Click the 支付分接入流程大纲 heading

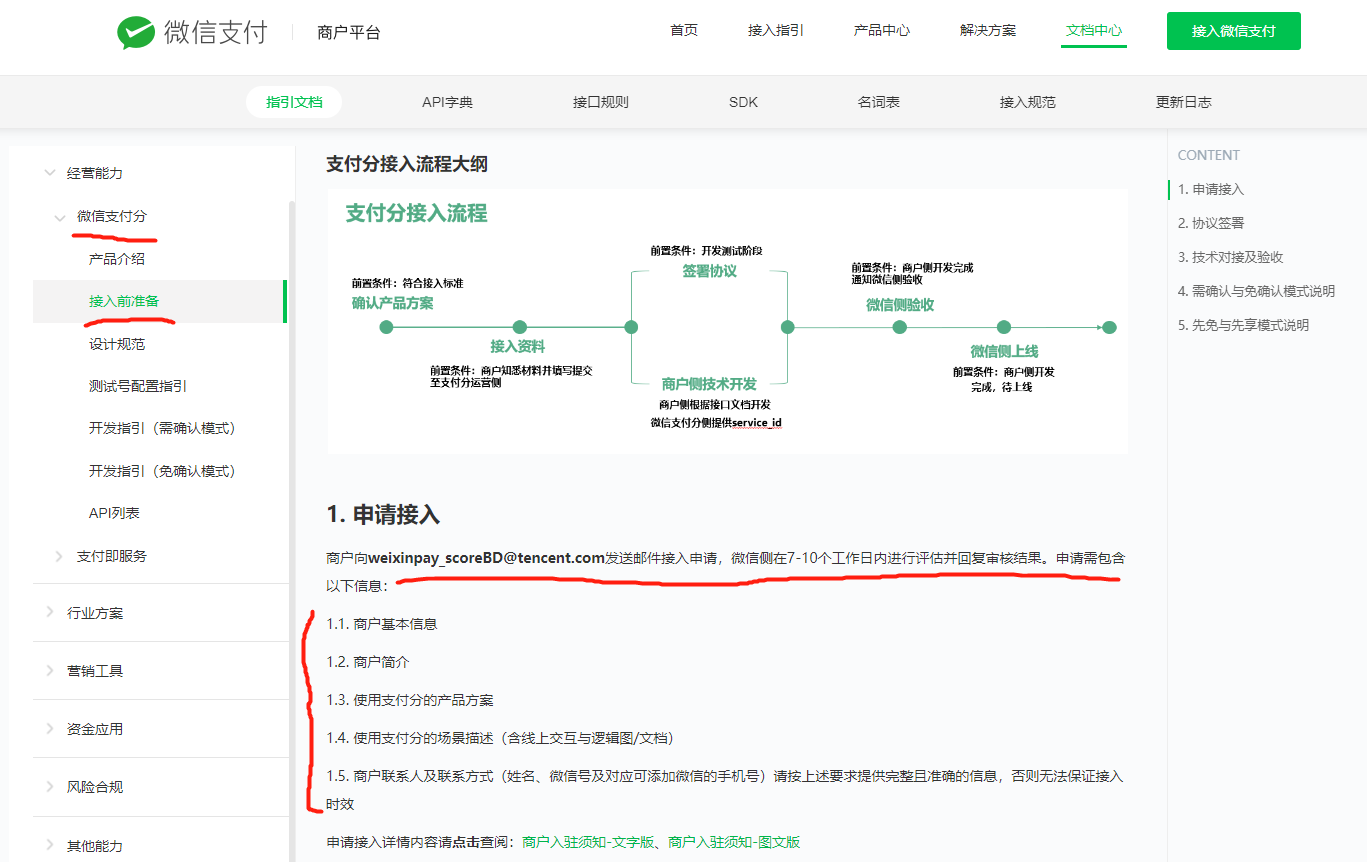coord(407,164)
